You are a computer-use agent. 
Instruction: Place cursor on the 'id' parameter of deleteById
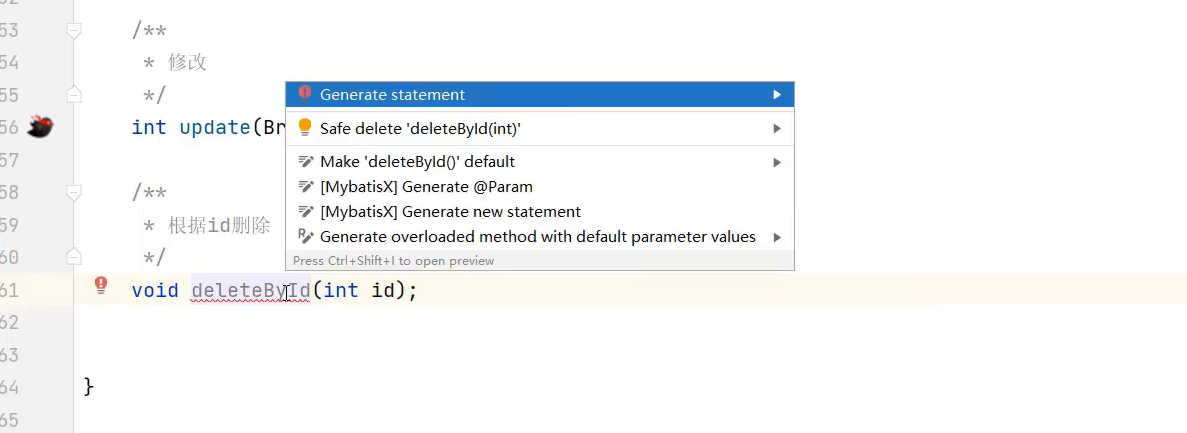coord(382,290)
